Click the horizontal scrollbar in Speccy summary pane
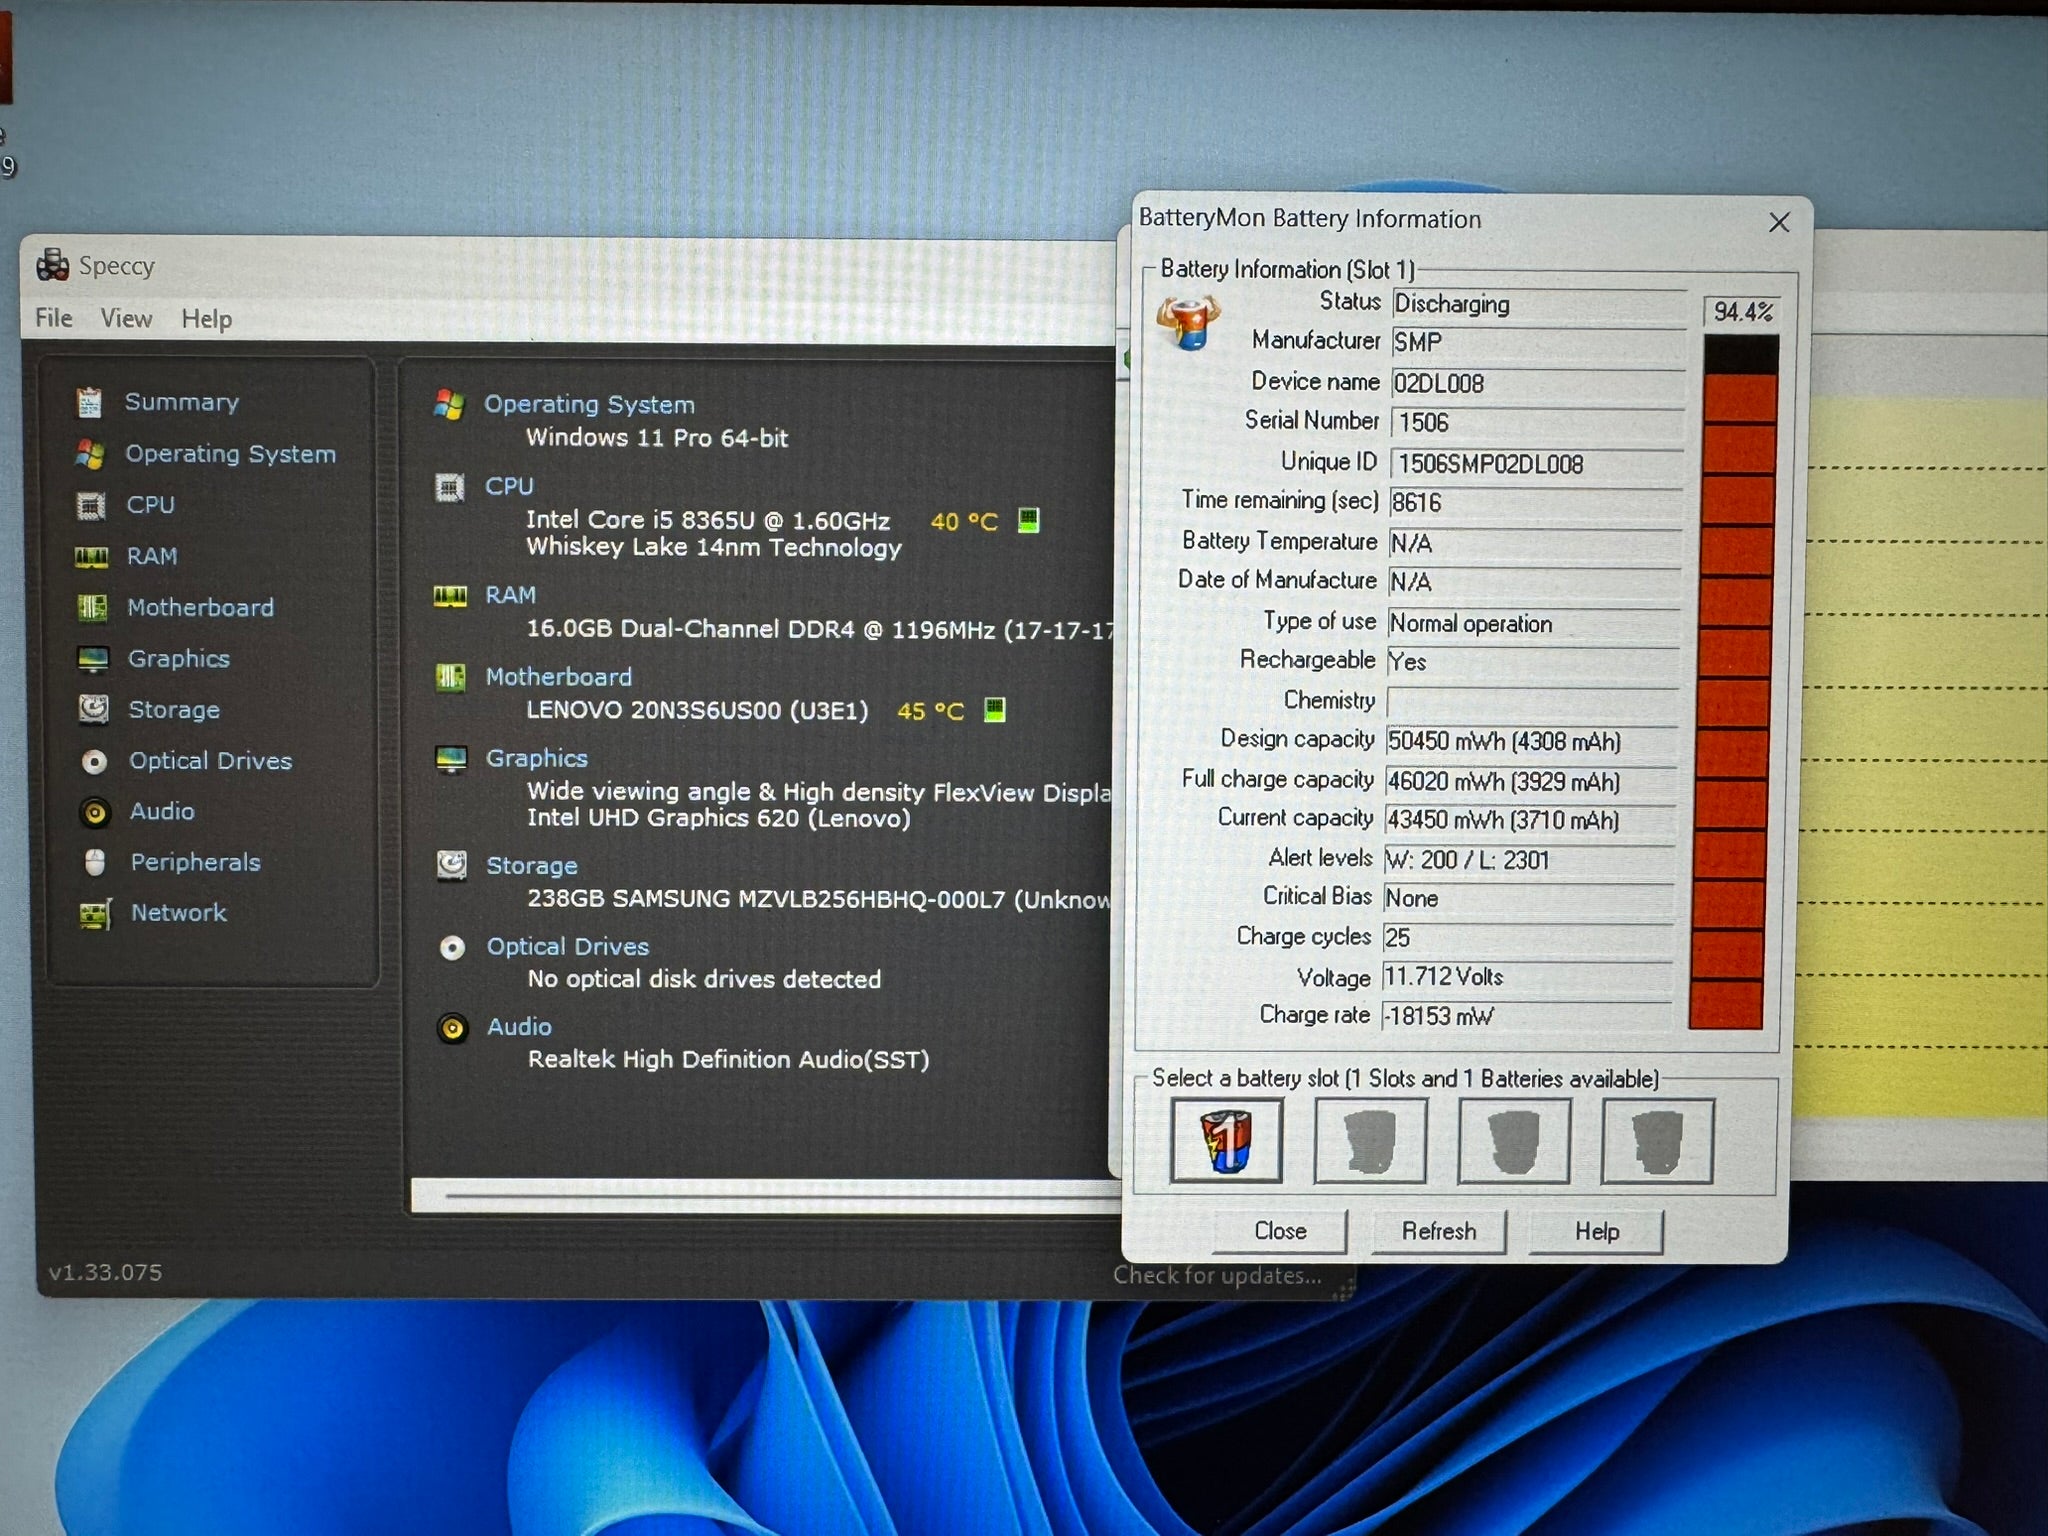The height and width of the screenshot is (1536, 2048). (765, 1196)
